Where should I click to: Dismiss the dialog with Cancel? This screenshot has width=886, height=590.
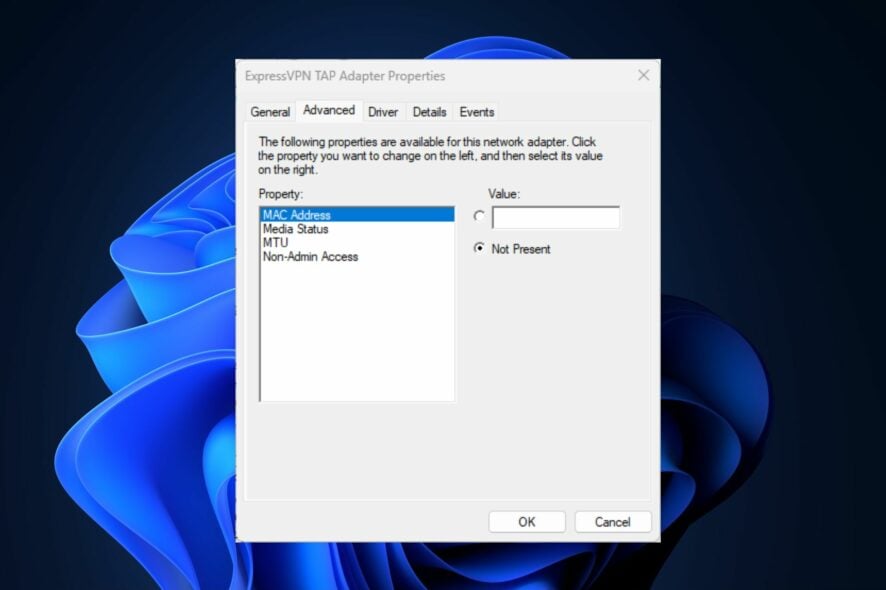click(613, 521)
